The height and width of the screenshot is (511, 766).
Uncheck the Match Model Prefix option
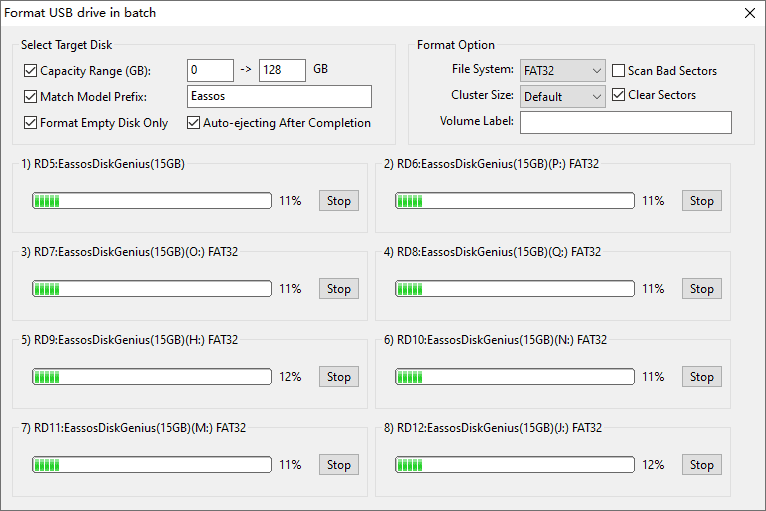pos(30,97)
